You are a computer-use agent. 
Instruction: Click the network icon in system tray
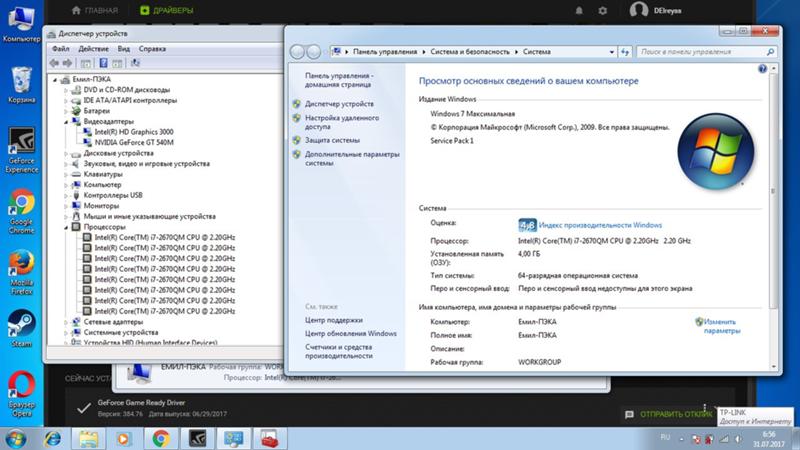724,439
